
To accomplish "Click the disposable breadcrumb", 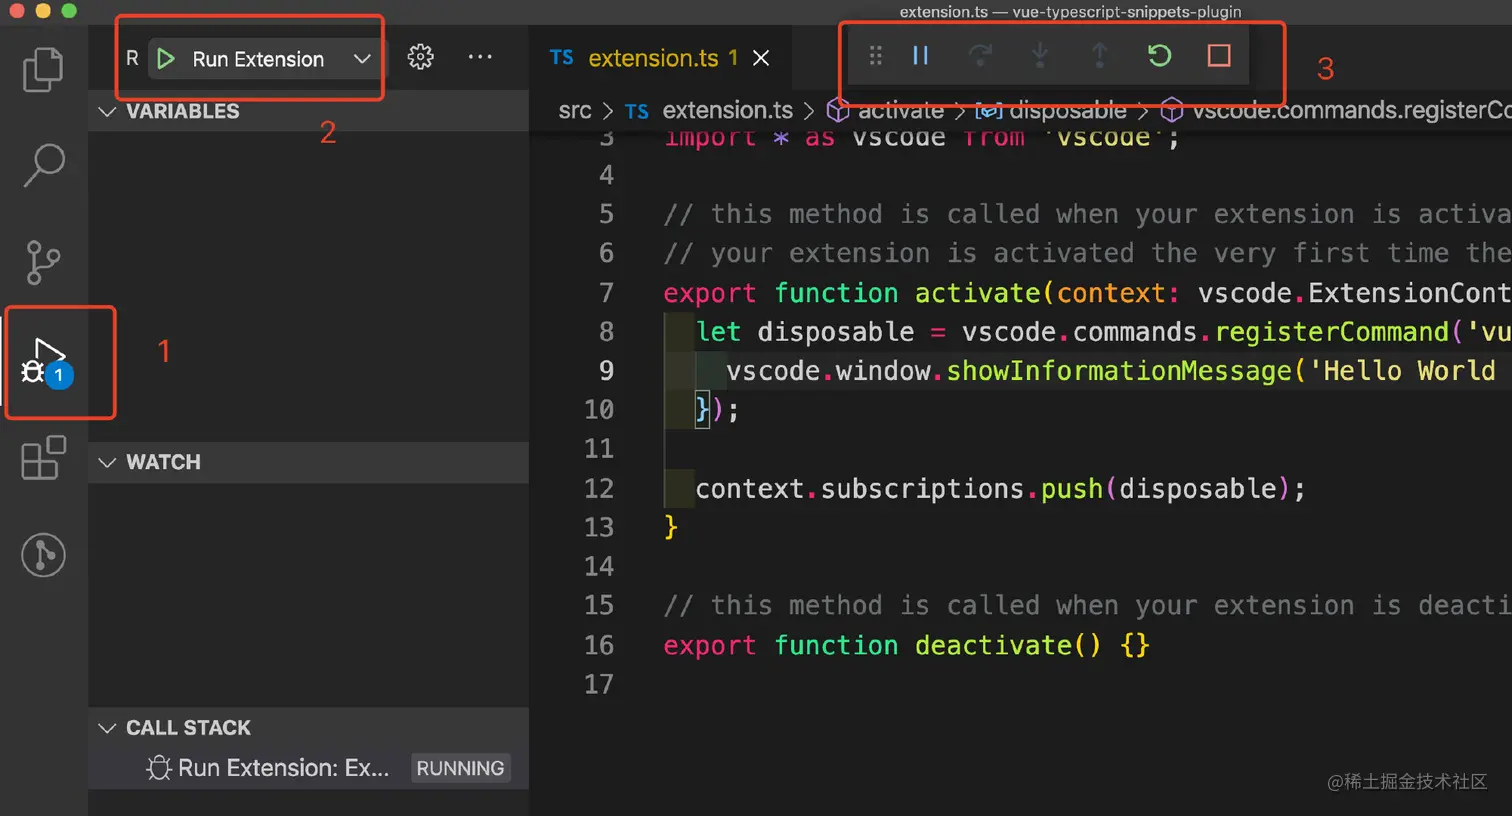I will [x=1067, y=110].
